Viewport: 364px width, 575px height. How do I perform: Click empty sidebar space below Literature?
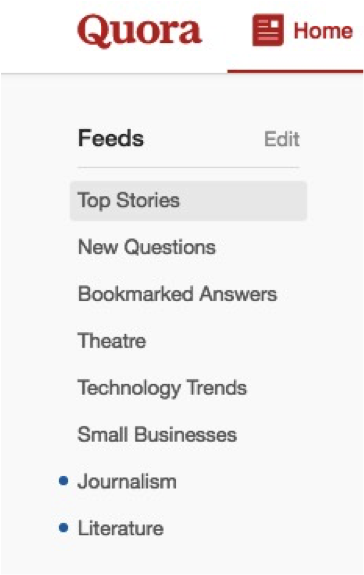[x=183, y=557]
